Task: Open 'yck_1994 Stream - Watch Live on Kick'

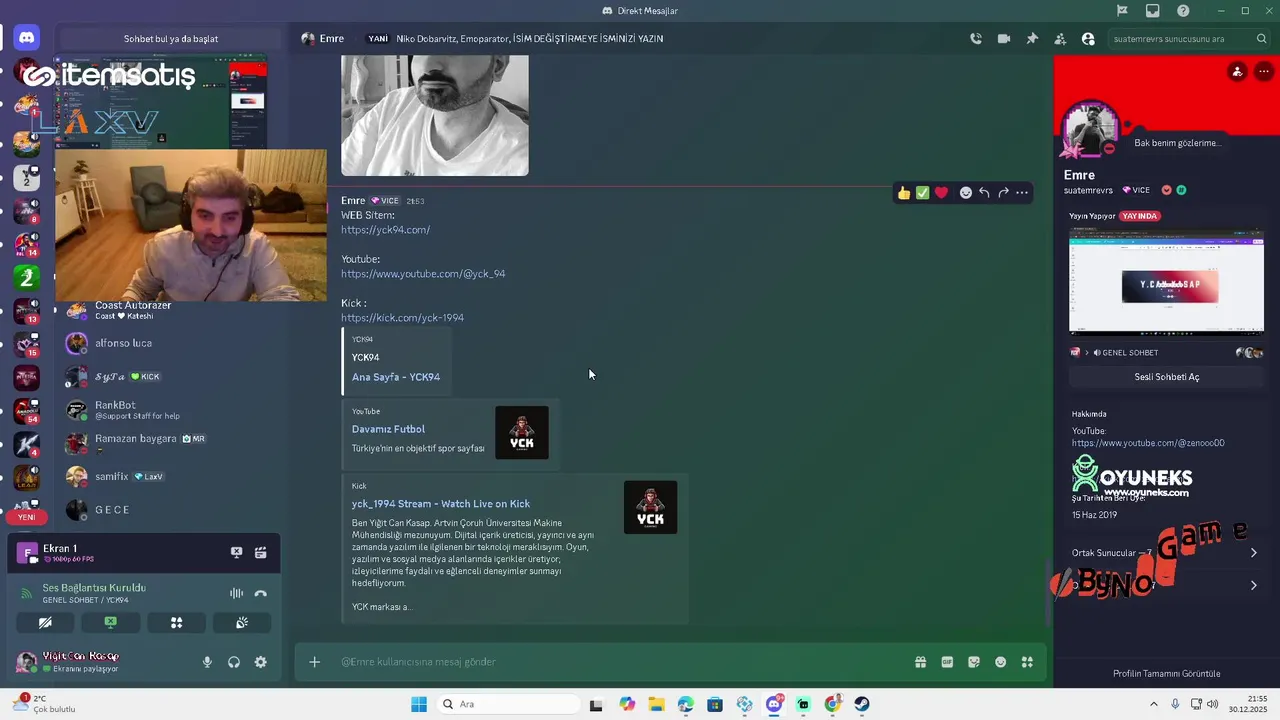Action: (x=441, y=504)
